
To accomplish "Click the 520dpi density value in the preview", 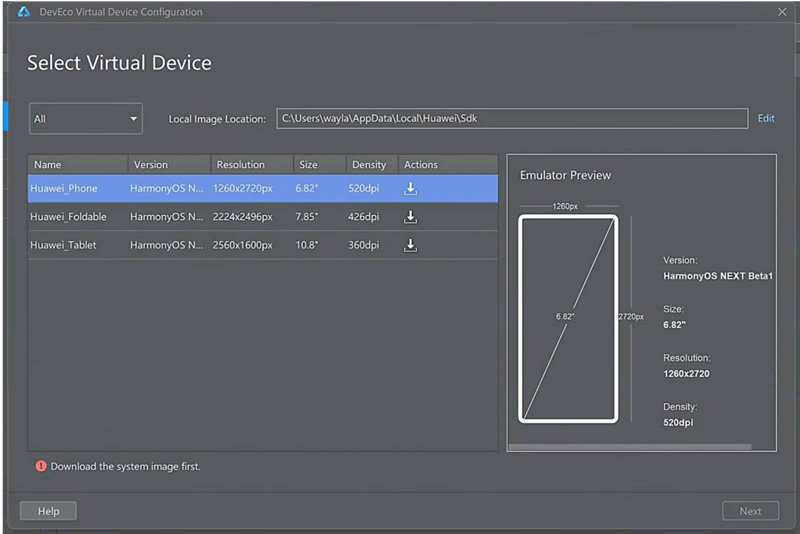I will (678, 422).
